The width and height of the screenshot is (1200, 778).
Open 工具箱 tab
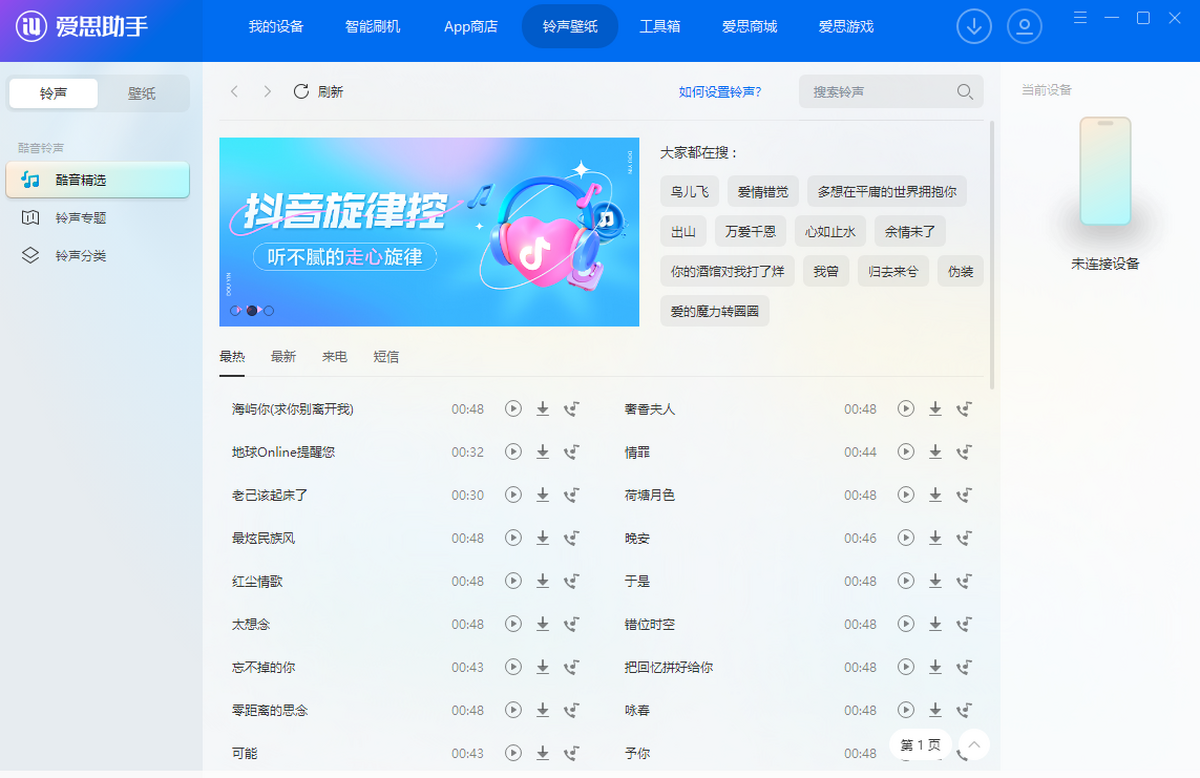pyautogui.click(x=660, y=27)
